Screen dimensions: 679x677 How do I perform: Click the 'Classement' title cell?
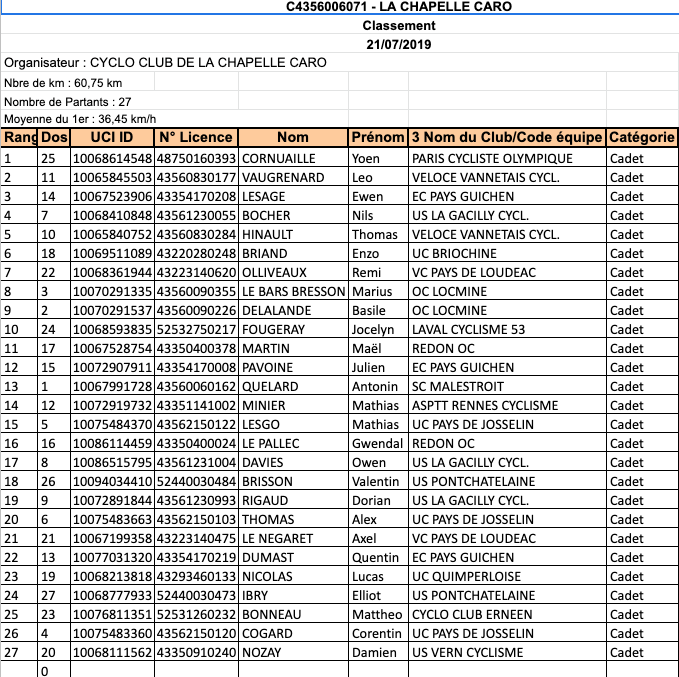click(x=399, y=25)
